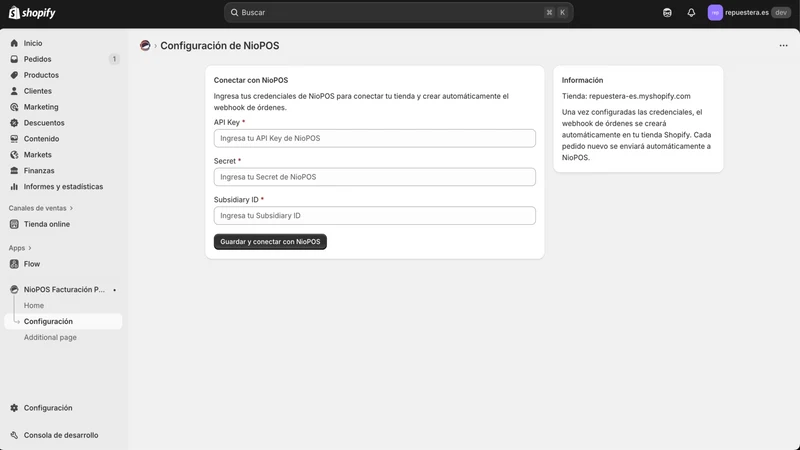This screenshot has width=800, height=450.
Task: Click the dev badge
Action: 781,13
